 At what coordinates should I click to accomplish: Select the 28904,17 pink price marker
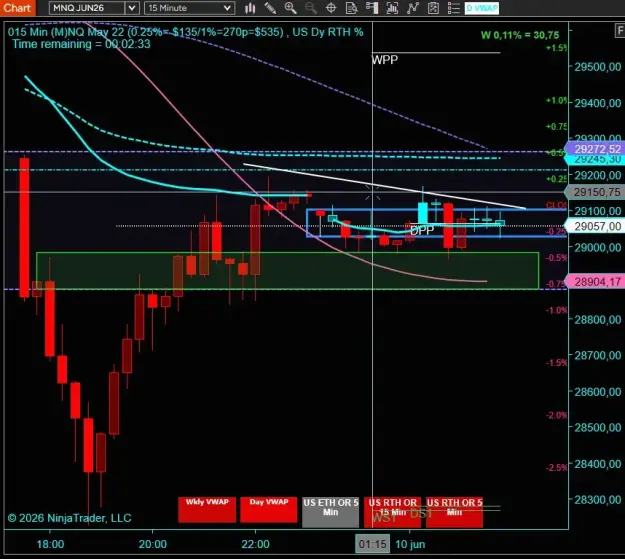pyautogui.click(x=597, y=282)
